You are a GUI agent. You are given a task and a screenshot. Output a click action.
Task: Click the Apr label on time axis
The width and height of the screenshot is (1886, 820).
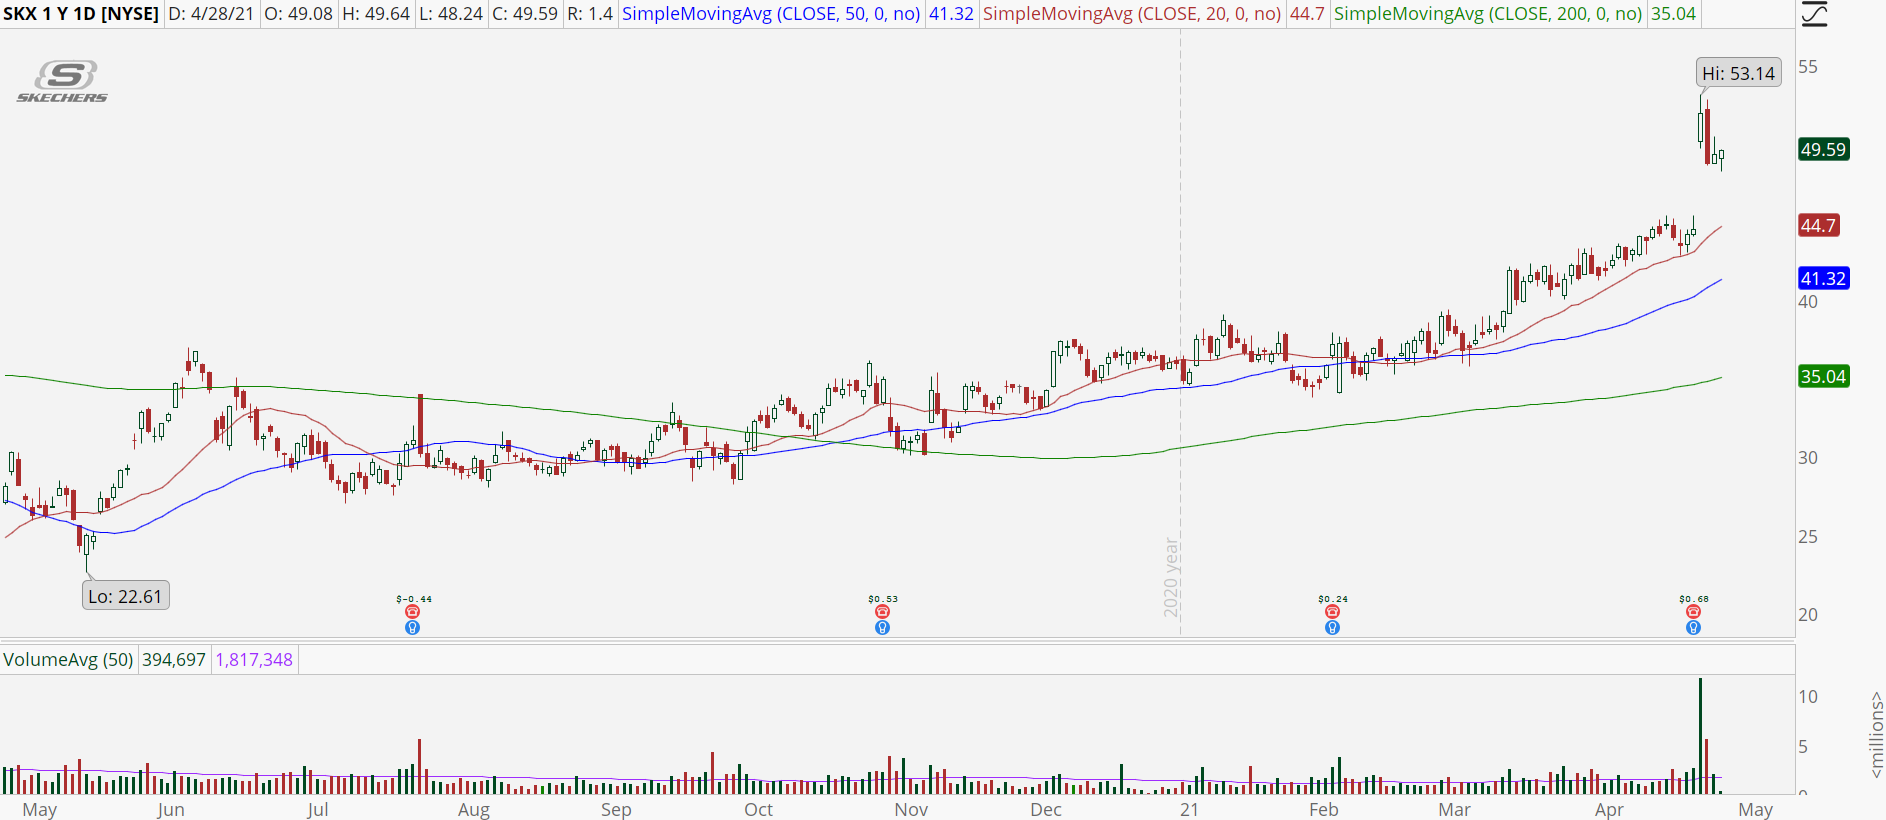(1609, 809)
